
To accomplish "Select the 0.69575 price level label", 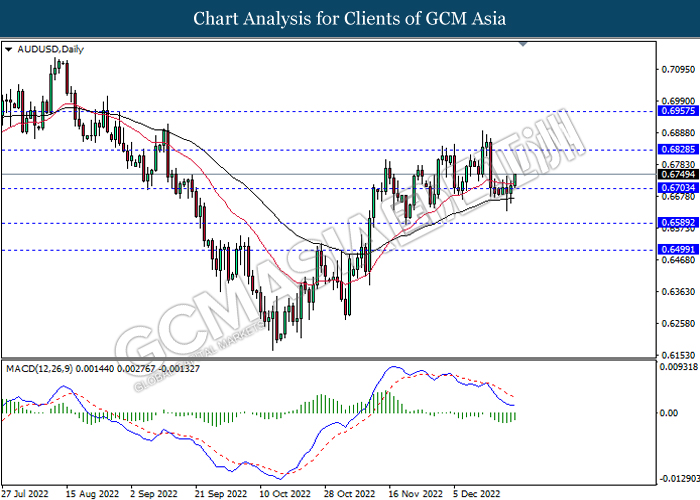I will (x=678, y=111).
